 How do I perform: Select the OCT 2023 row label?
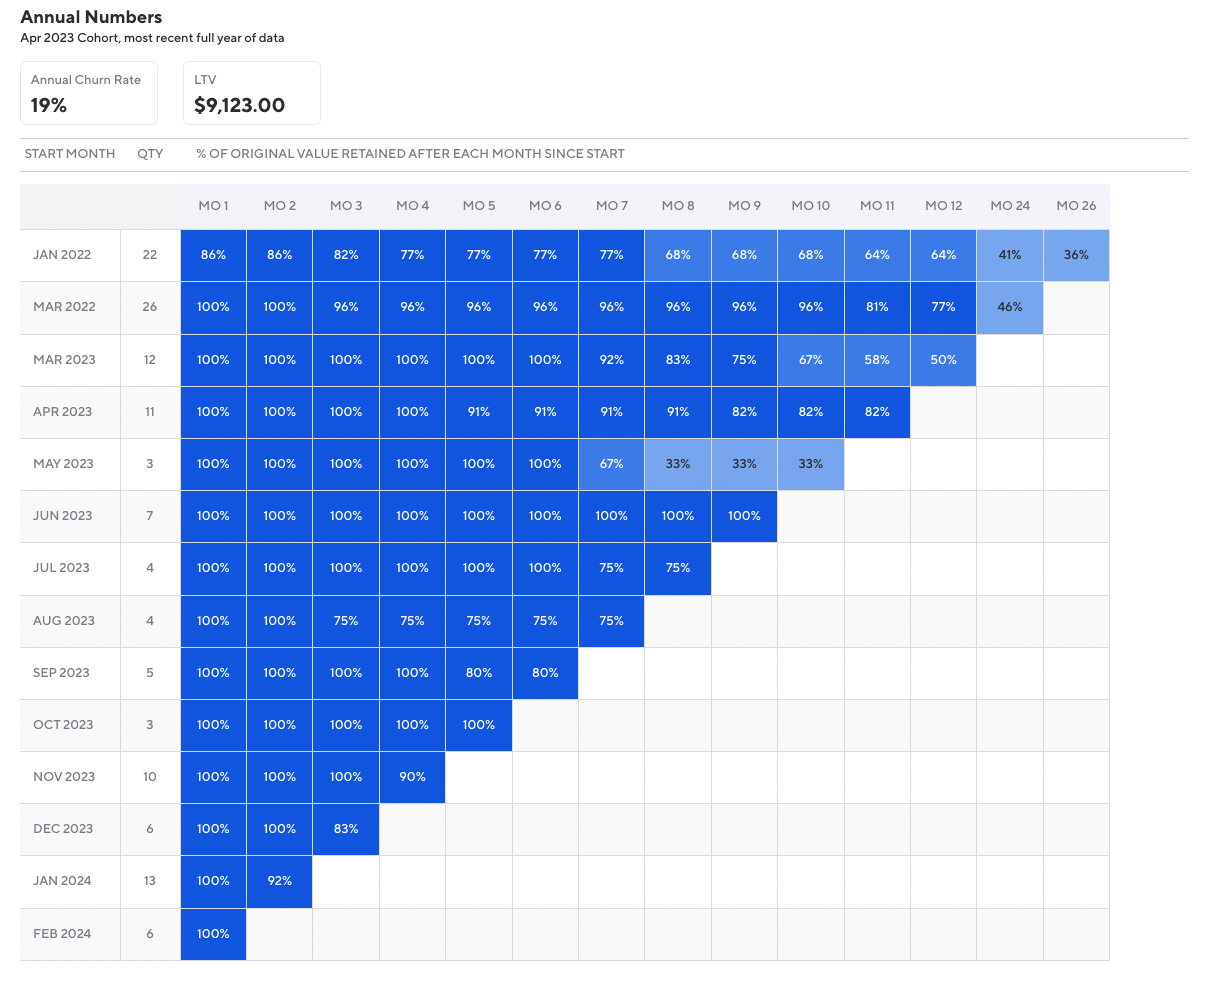pyautogui.click(x=64, y=725)
